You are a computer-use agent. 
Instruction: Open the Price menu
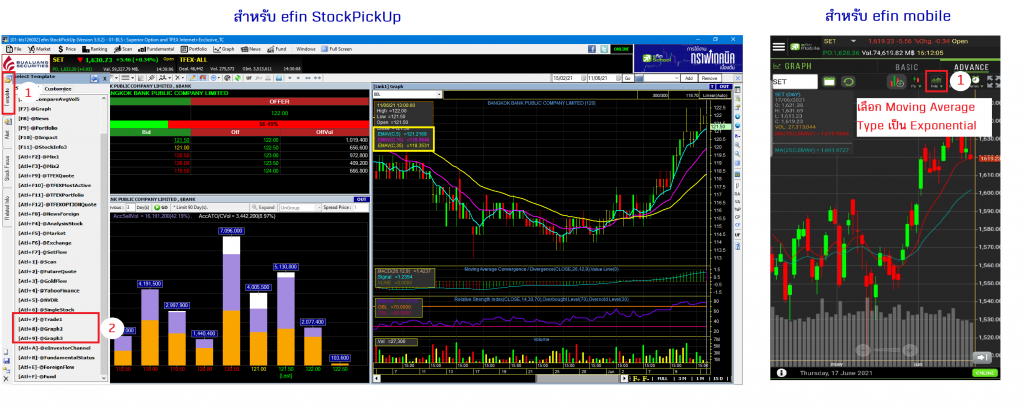(67, 49)
